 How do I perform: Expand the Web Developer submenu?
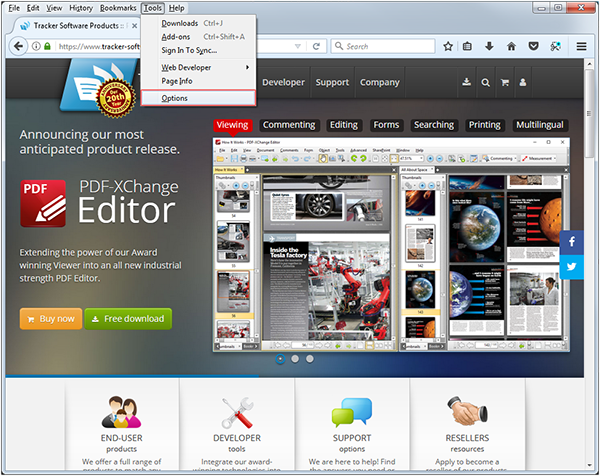click(198, 67)
